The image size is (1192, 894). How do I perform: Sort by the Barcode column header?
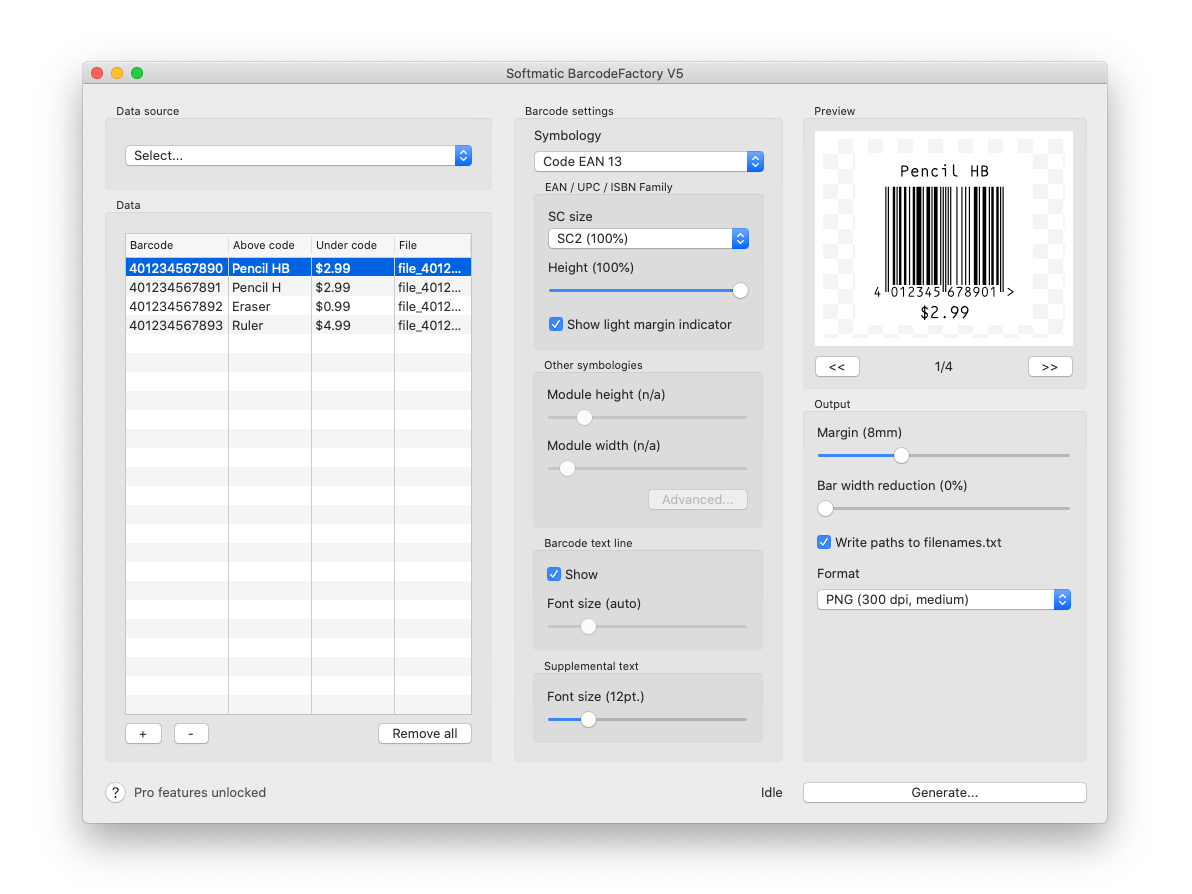176,245
